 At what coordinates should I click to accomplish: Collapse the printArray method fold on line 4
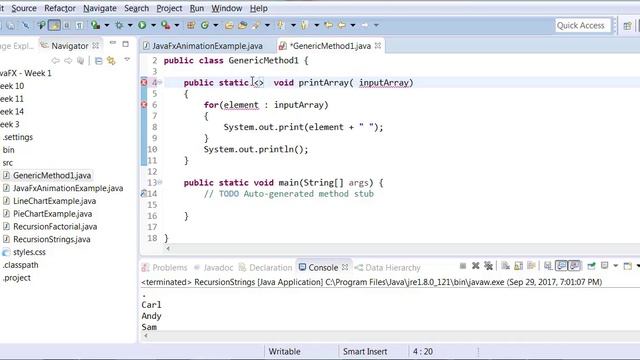160,82
